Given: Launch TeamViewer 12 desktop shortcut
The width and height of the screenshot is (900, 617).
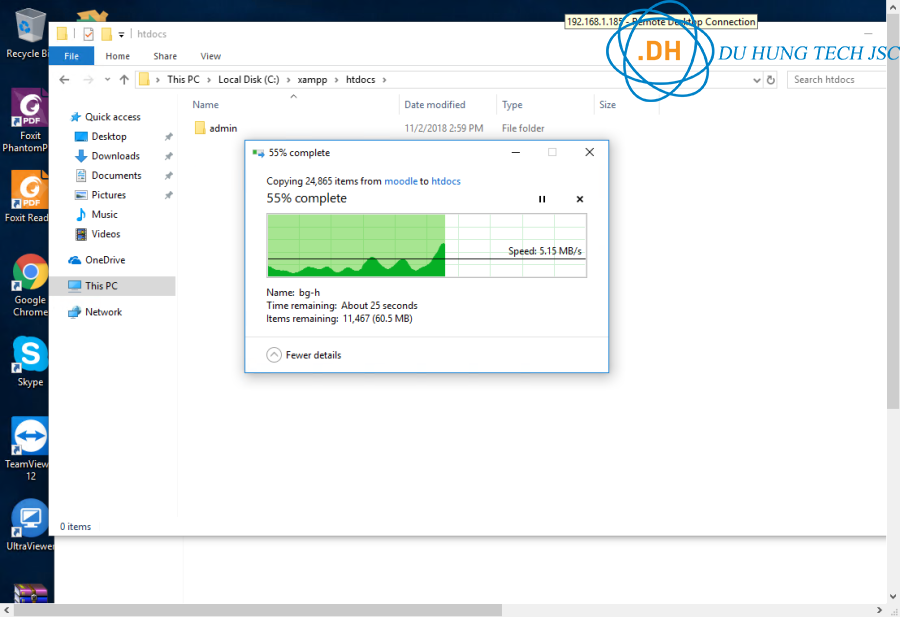Looking at the screenshot, I should 30,438.
